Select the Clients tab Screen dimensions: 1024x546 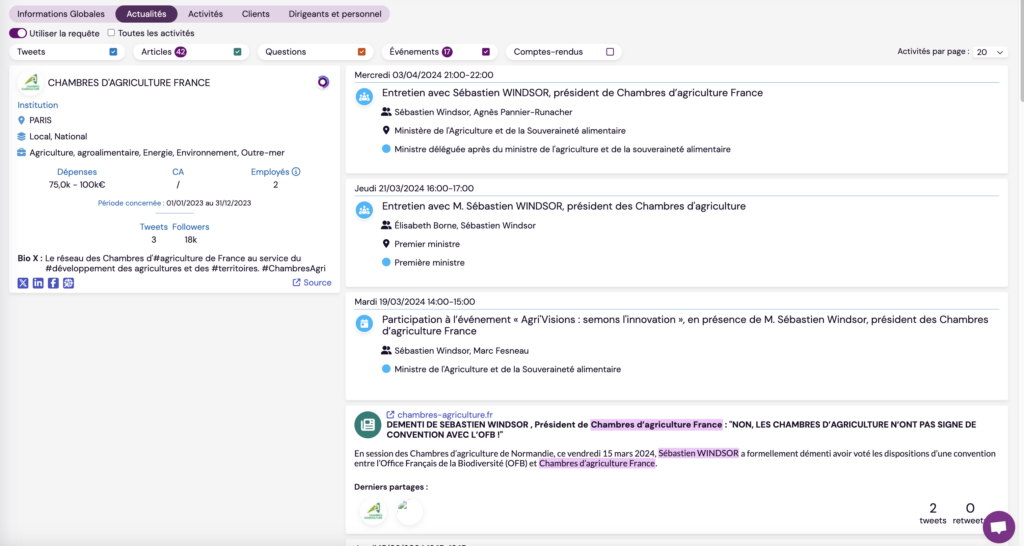tap(256, 14)
